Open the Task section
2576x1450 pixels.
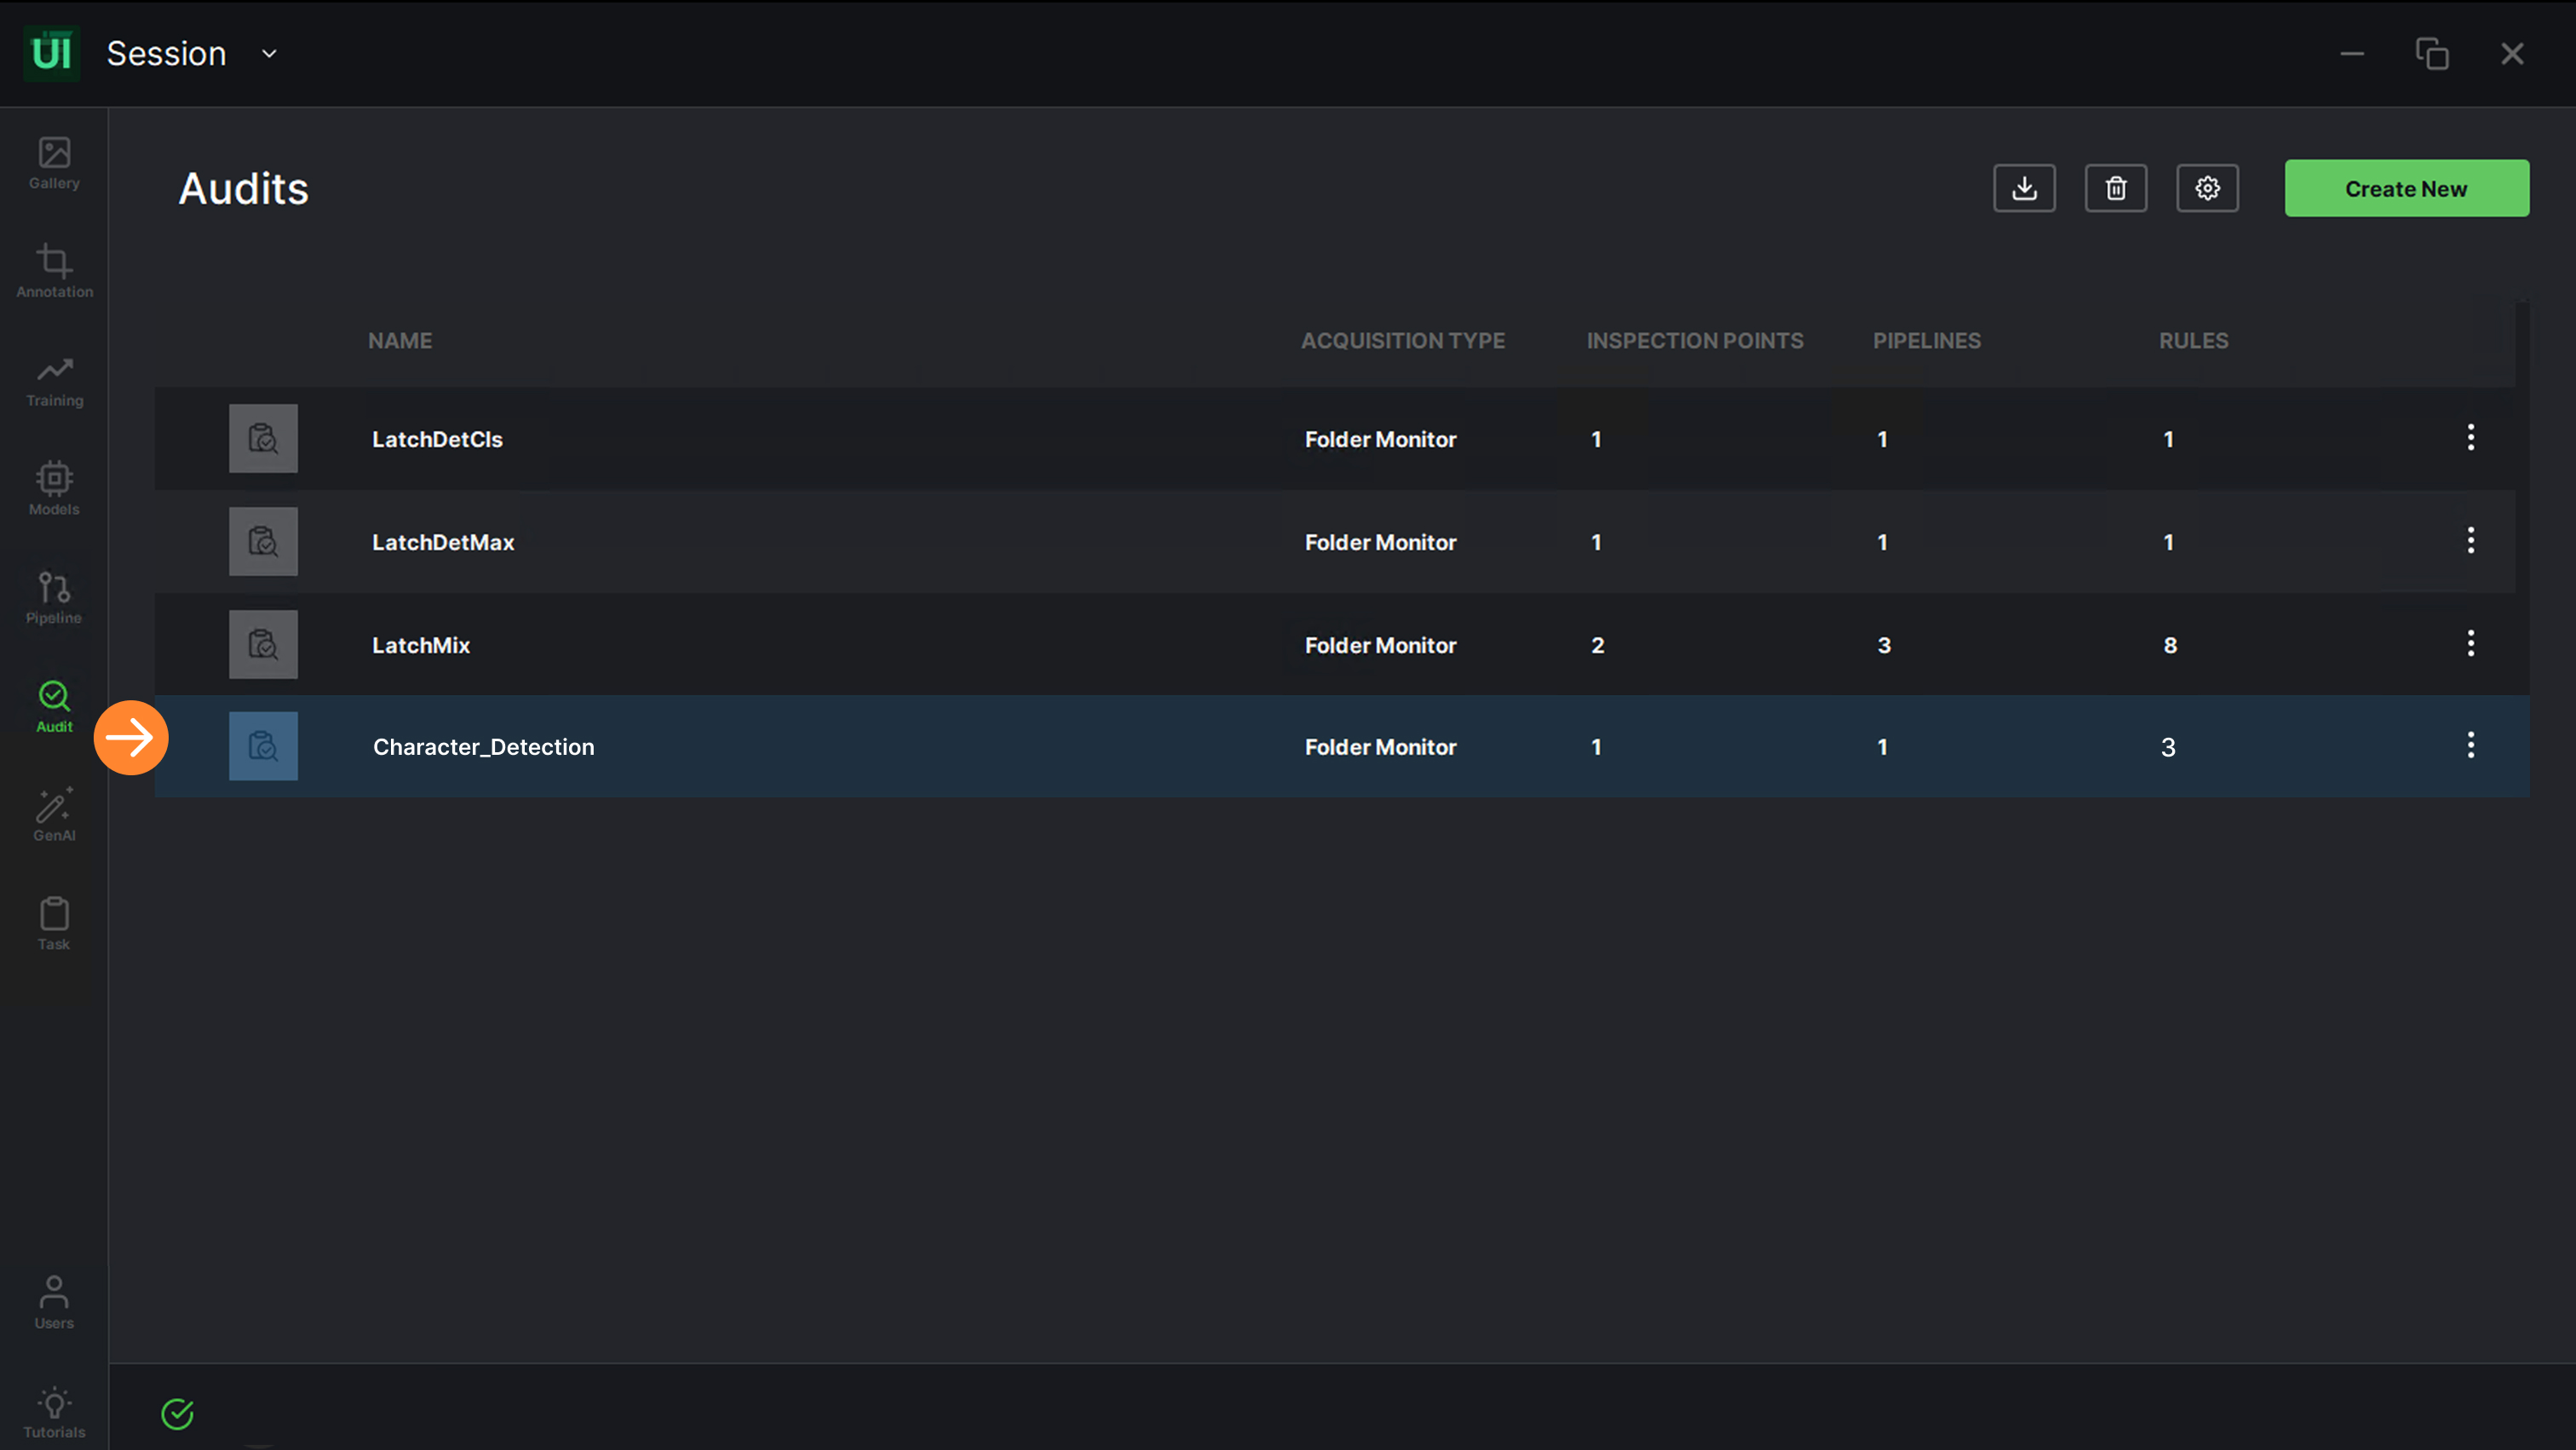point(54,924)
